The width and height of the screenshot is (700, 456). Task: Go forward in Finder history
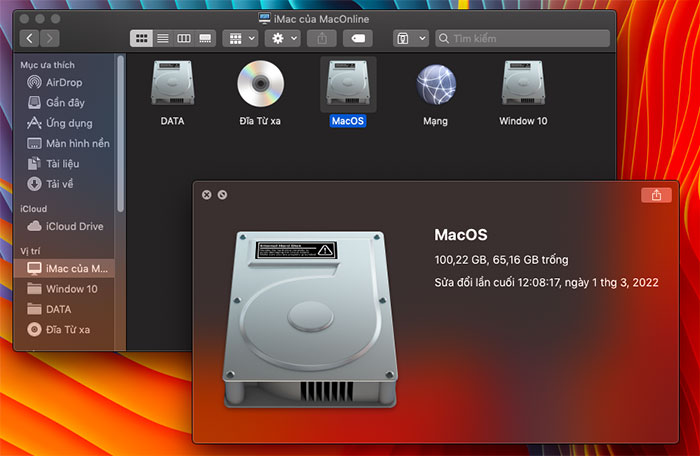click(x=50, y=38)
